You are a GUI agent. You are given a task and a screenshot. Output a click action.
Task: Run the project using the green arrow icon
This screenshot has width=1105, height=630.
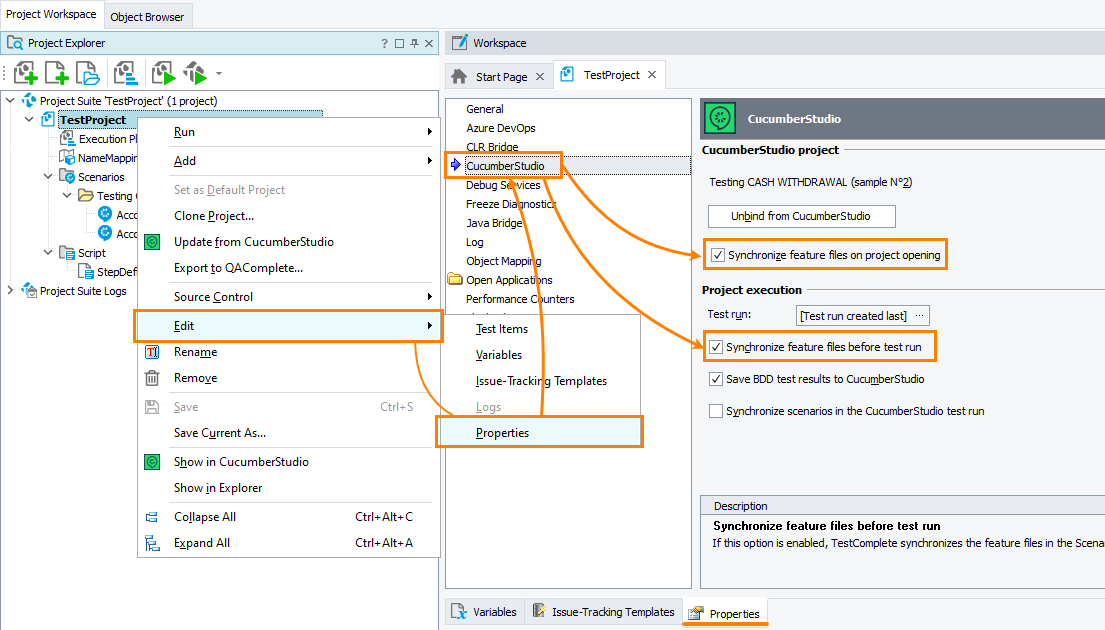162,72
